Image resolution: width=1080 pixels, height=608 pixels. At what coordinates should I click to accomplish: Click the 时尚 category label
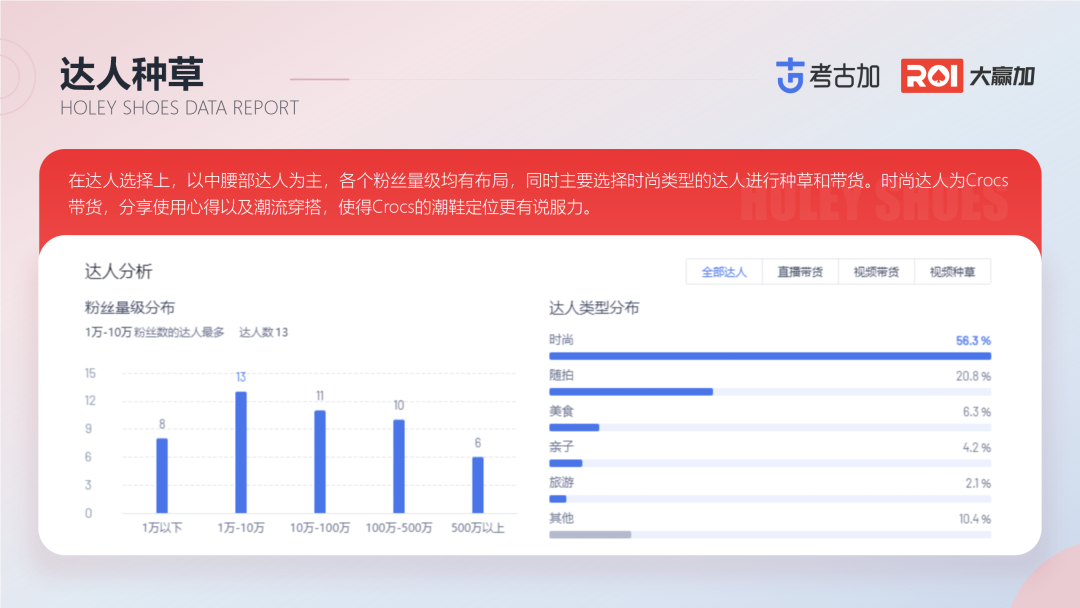click(x=561, y=339)
